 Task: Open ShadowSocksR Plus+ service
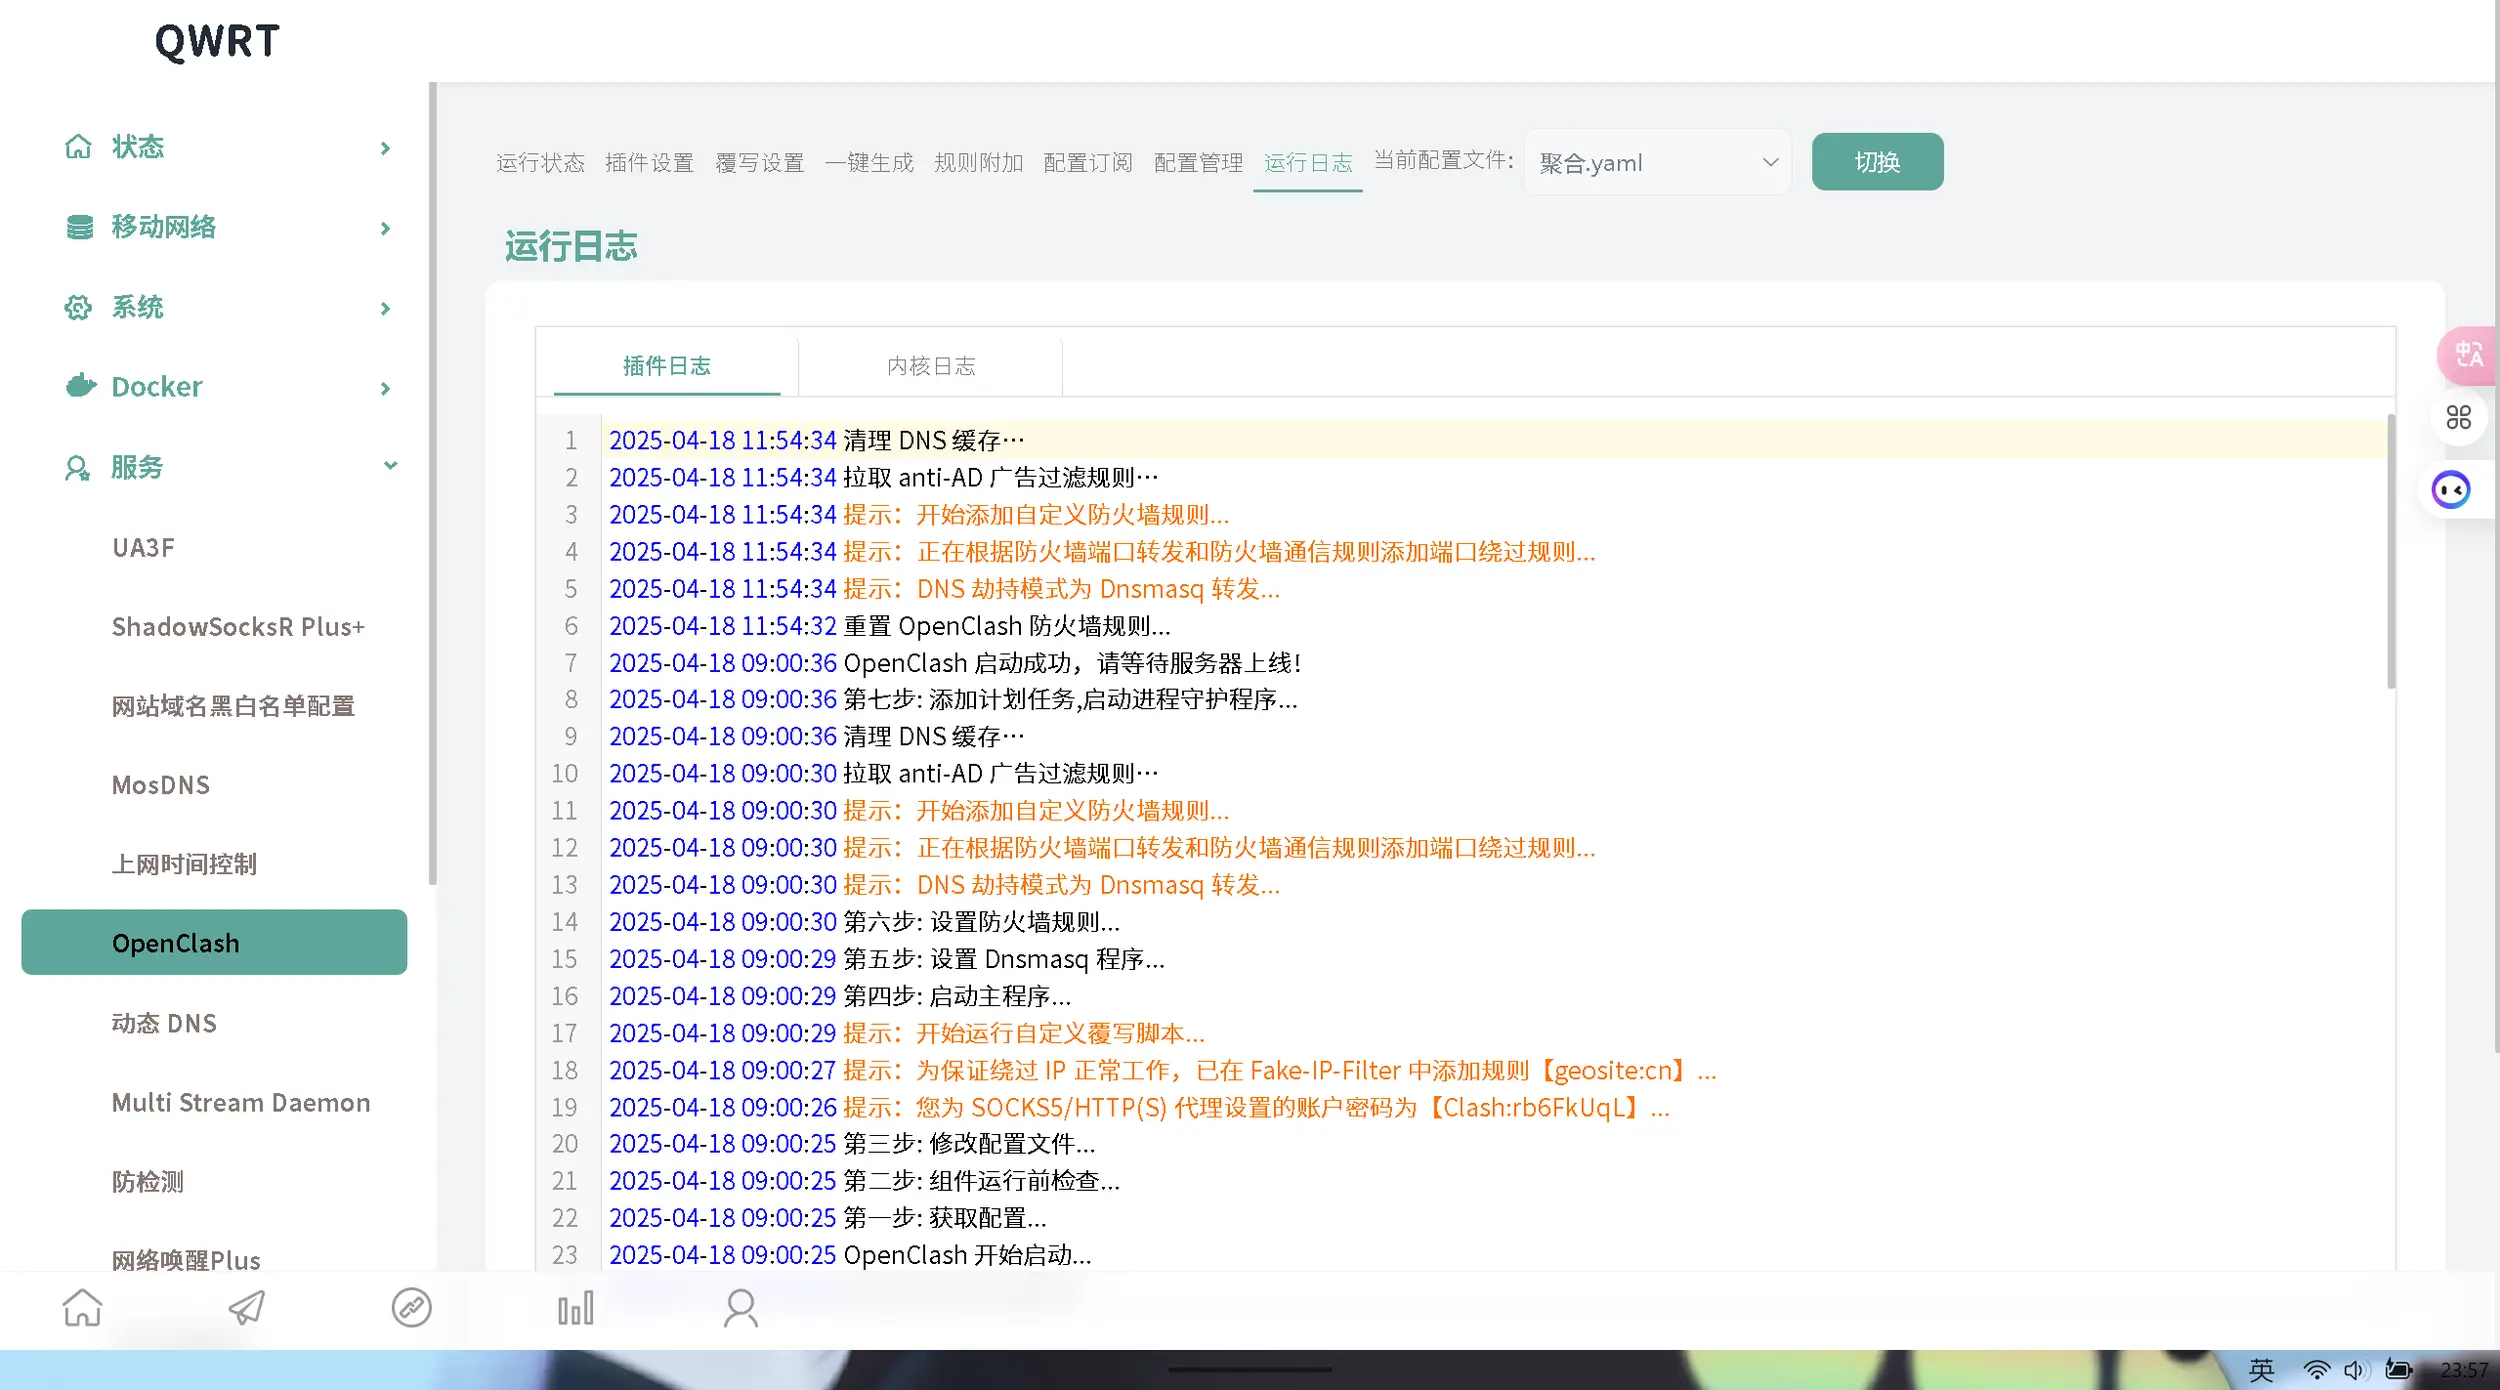238,627
